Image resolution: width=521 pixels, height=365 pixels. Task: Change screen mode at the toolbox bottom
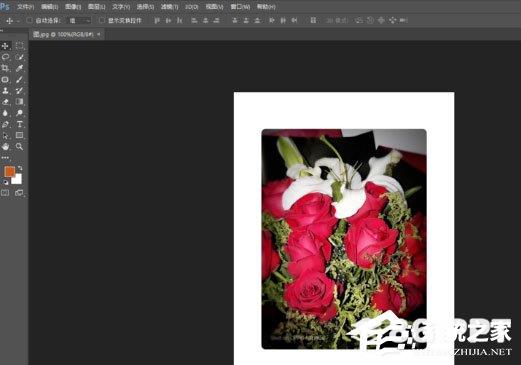(x=19, y=193)
